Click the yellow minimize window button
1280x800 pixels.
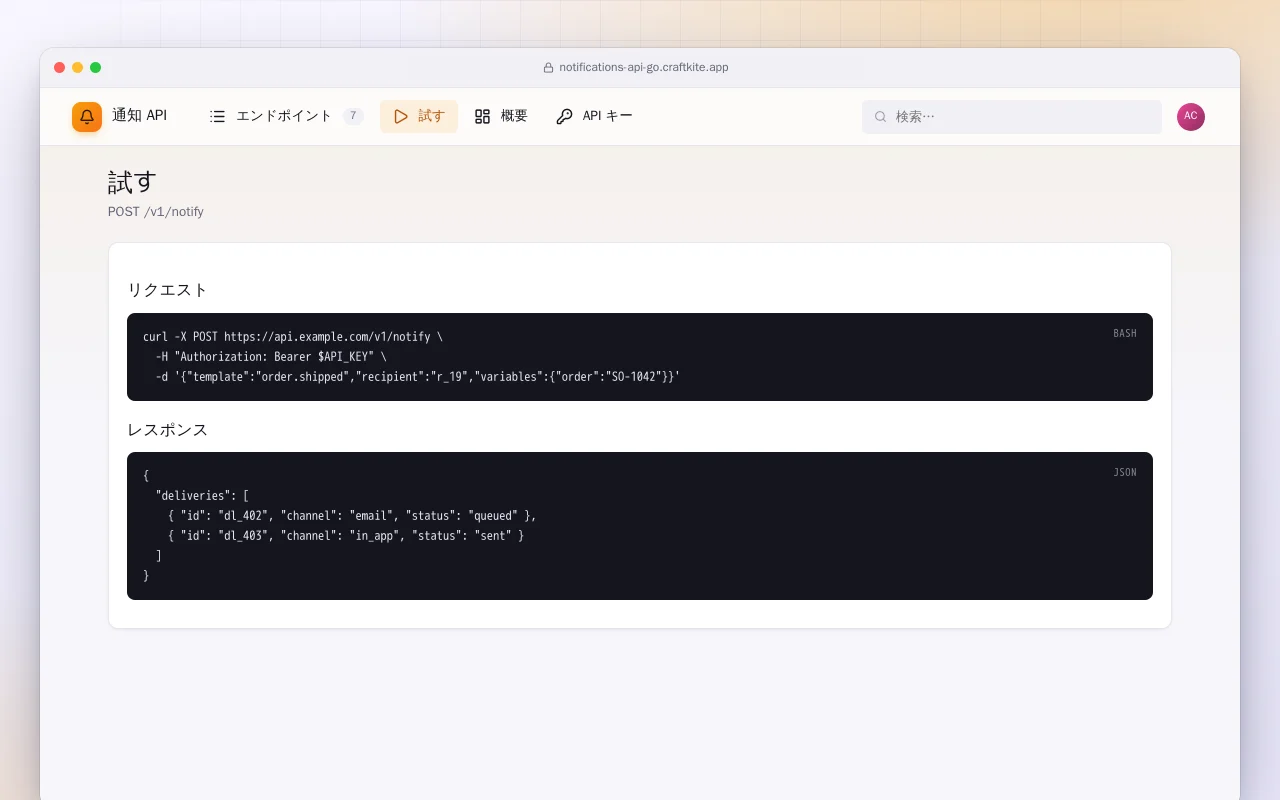click(x=78, y=68)
